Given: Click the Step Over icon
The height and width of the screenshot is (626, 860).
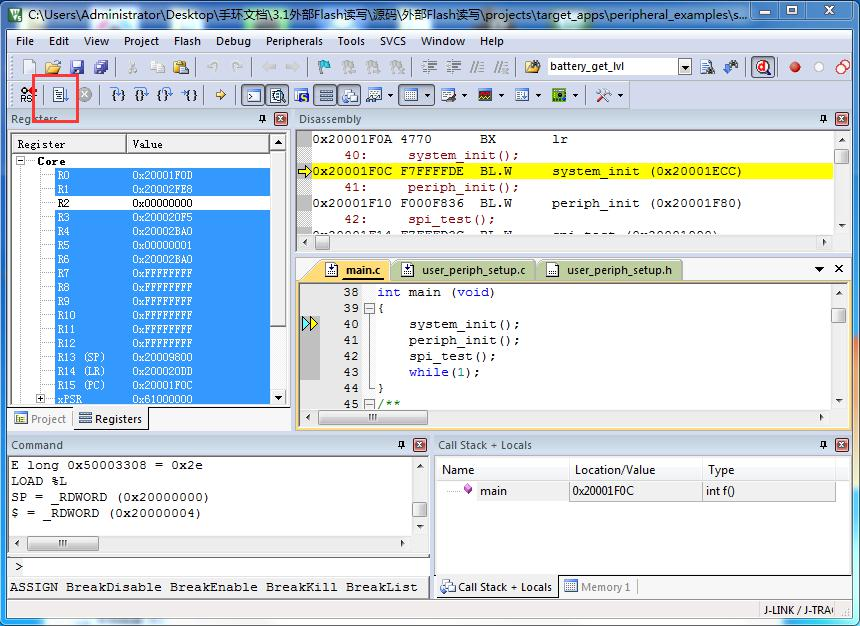Looking at the screenshot, I should pyautogui.click(x=141, y=95).
